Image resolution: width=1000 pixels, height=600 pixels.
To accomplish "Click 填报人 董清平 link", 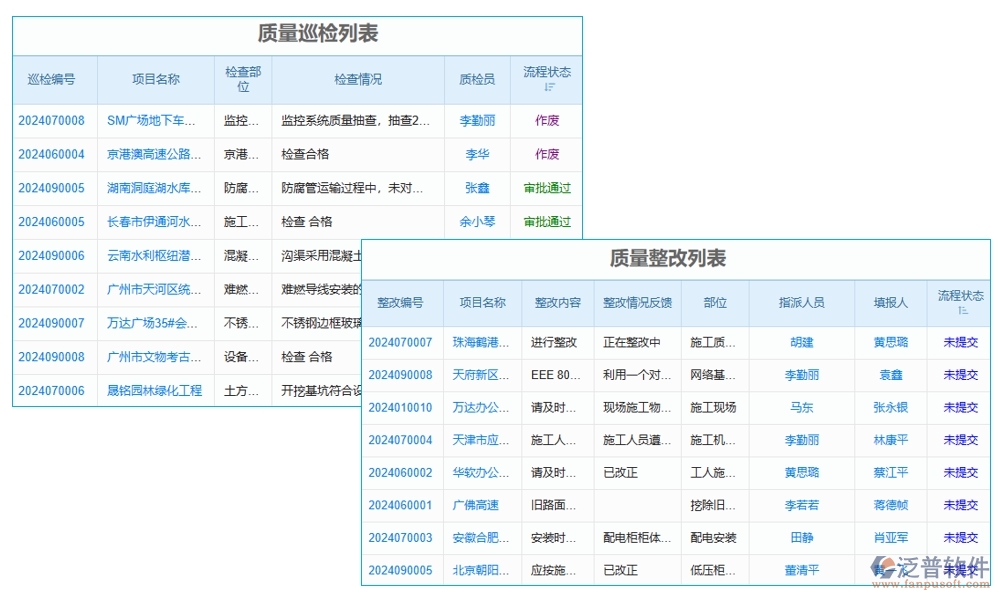I will coord(800,571).
